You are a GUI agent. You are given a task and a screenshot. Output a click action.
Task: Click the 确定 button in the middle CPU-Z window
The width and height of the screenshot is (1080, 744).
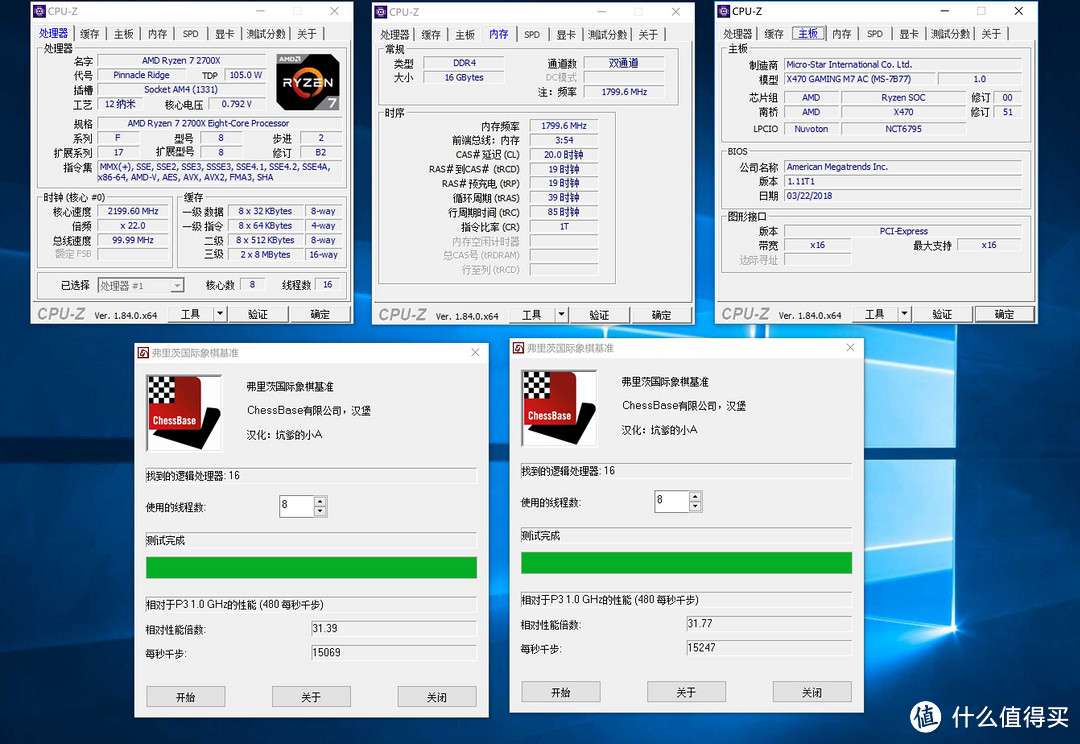coord(661,315)
